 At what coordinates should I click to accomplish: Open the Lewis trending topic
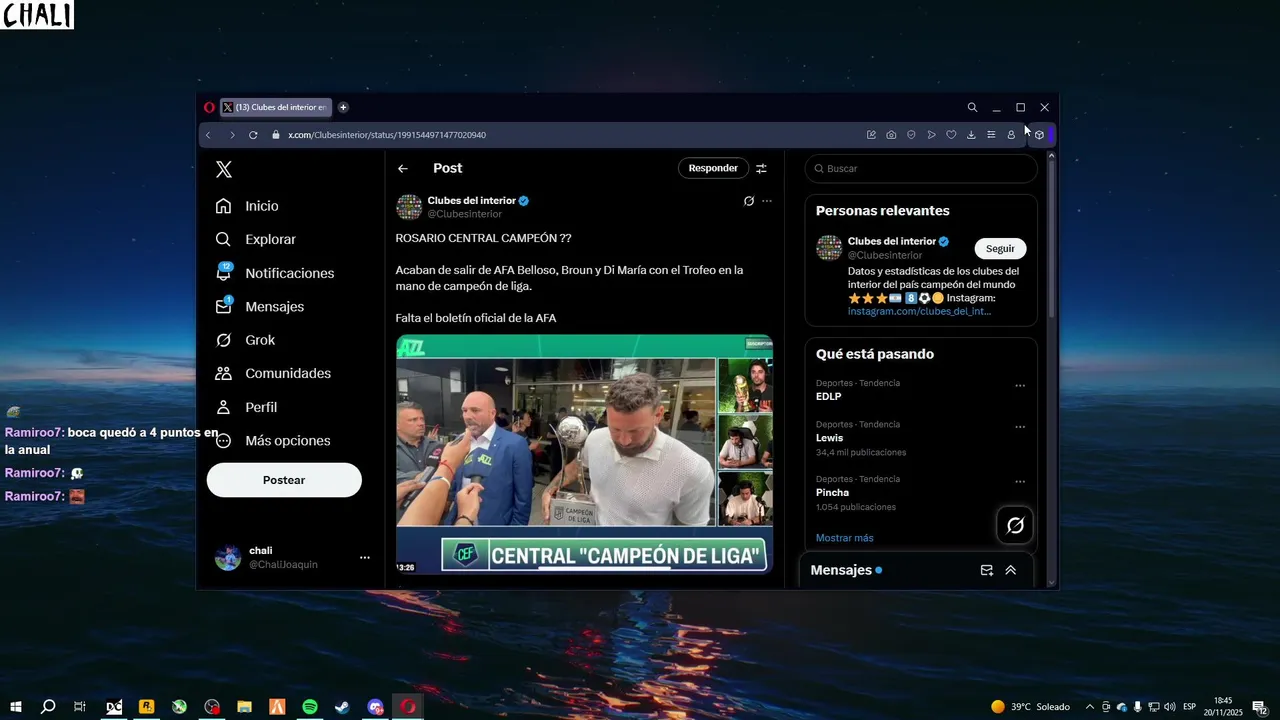pyautogui.click(x=829, y=438)
